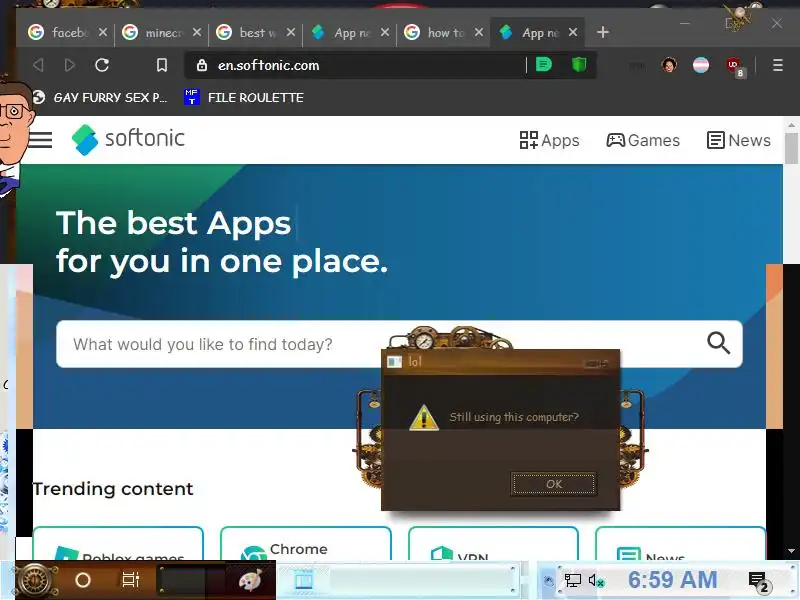Click the blue window icon on taskbar

(304, 581)
